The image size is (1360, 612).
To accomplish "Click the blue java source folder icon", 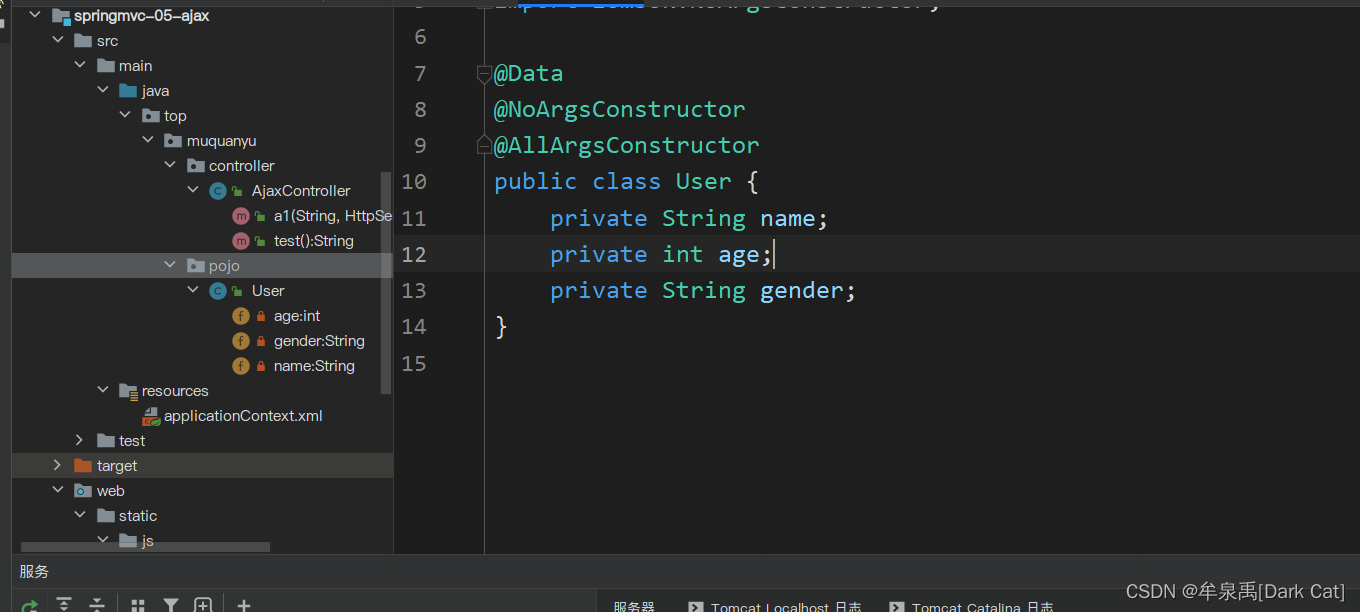I will pos(128,90).
